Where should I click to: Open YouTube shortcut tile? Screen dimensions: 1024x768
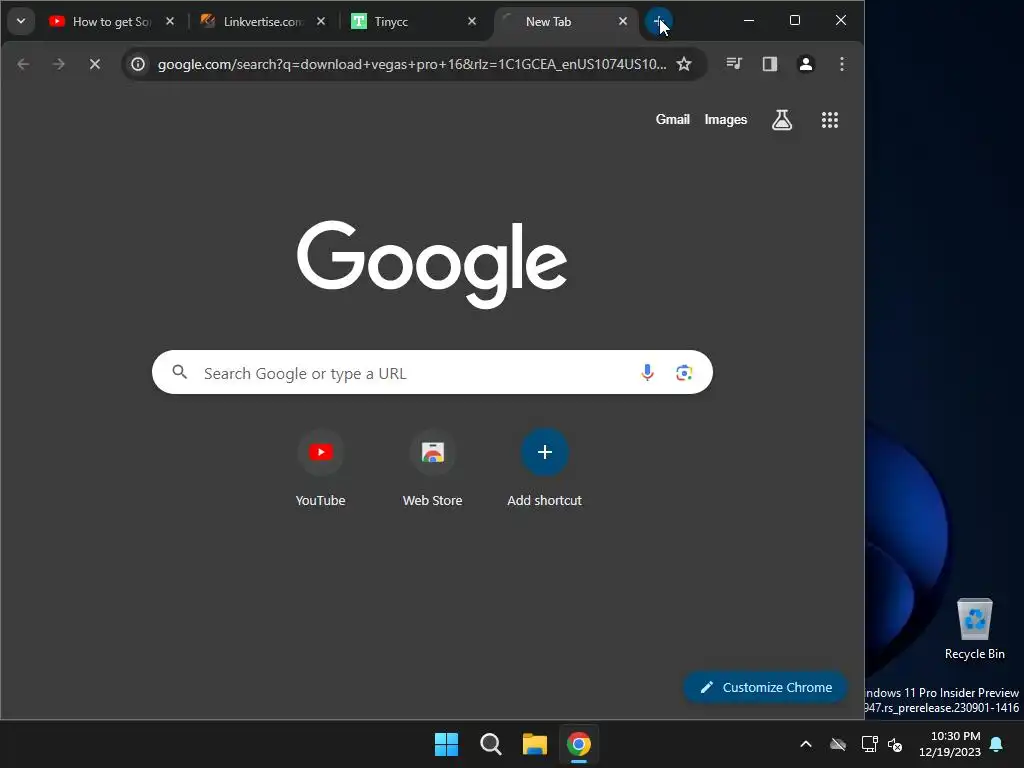[x=320, y=469]
